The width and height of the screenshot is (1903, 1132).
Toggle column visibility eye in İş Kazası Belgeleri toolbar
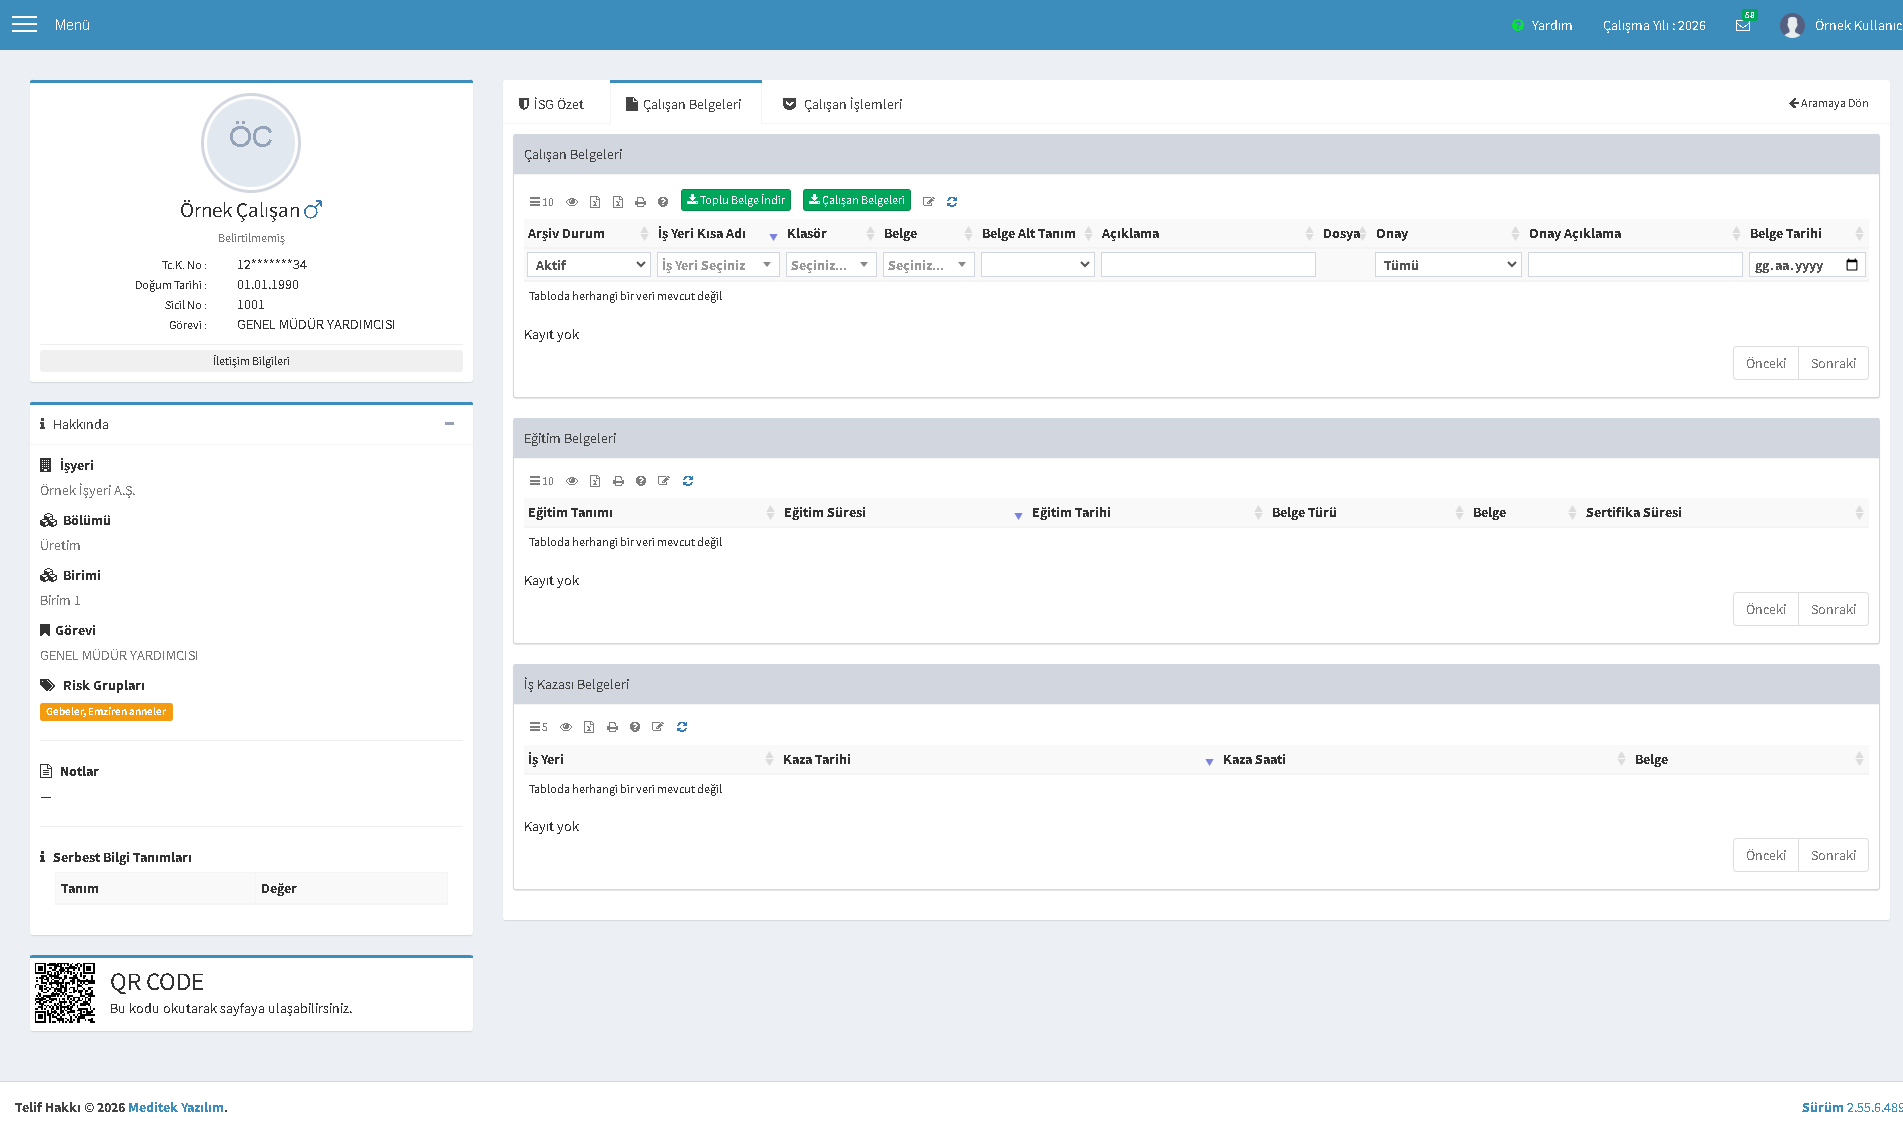566,727
